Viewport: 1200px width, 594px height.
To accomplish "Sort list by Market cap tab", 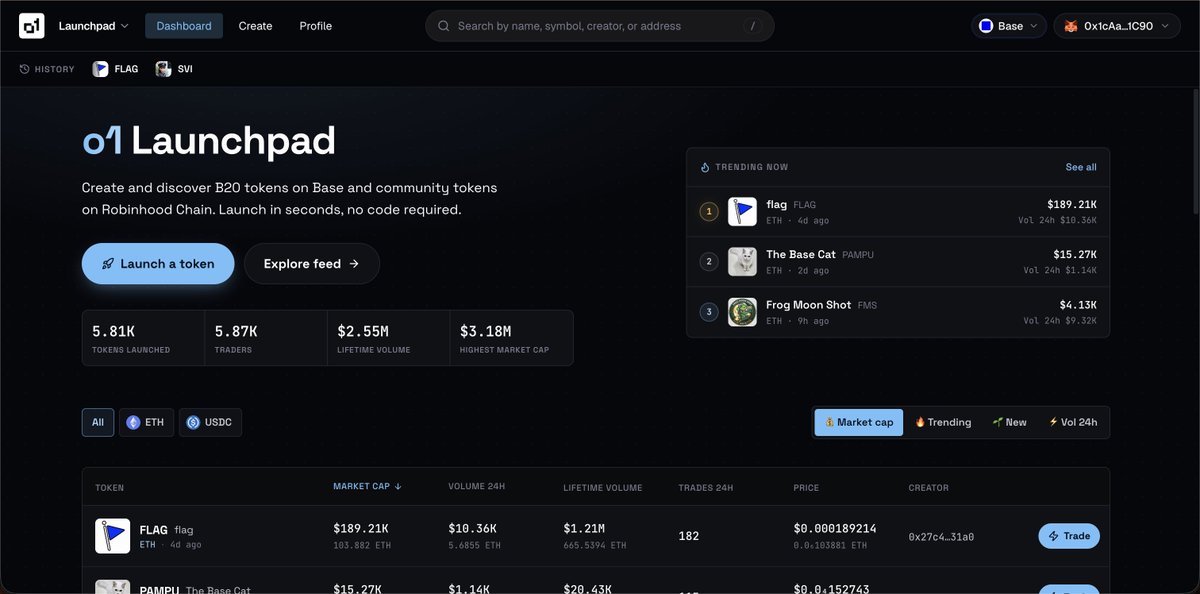I will coord(859,422).
